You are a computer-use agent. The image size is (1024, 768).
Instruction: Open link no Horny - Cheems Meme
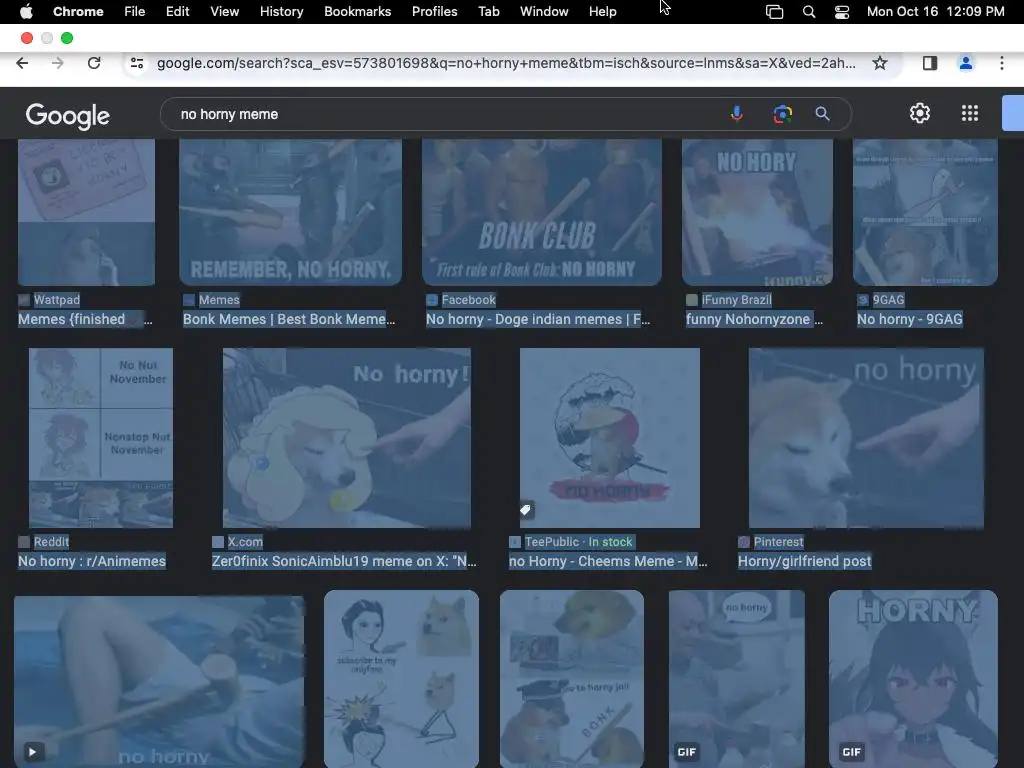pyautogui.click(x=608, y=561)
